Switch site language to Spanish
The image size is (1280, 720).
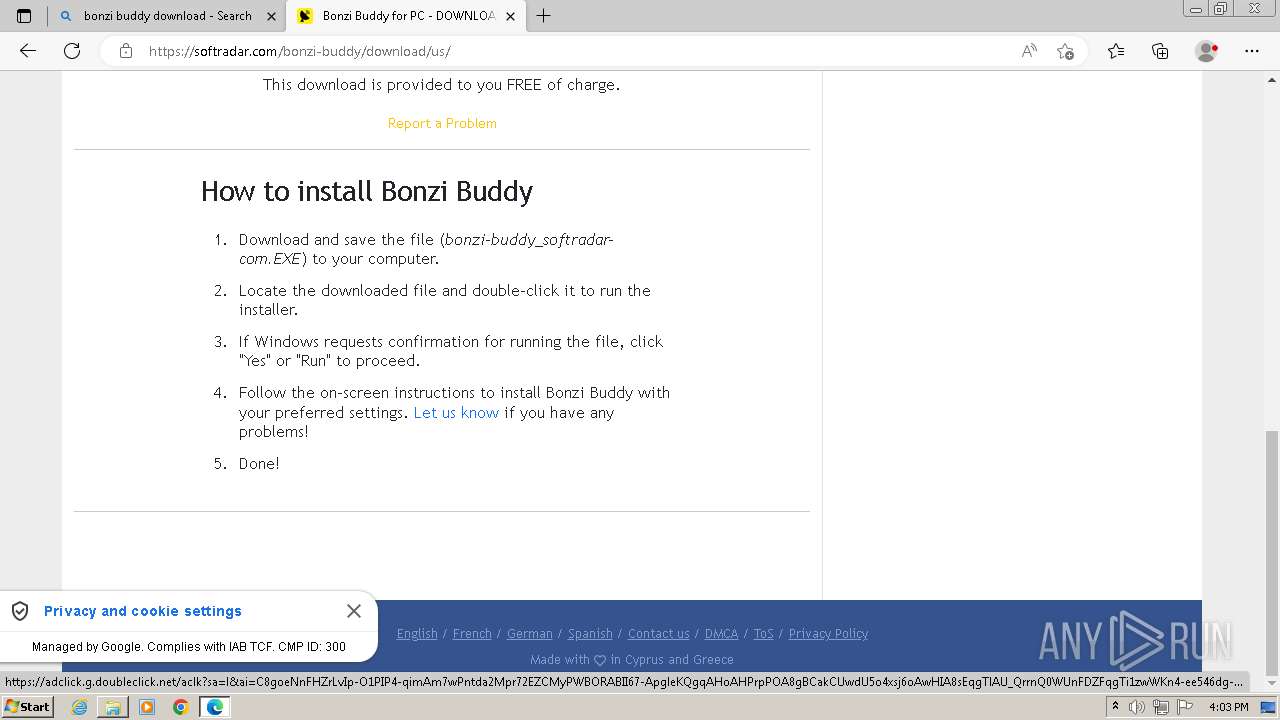[590, 634]
